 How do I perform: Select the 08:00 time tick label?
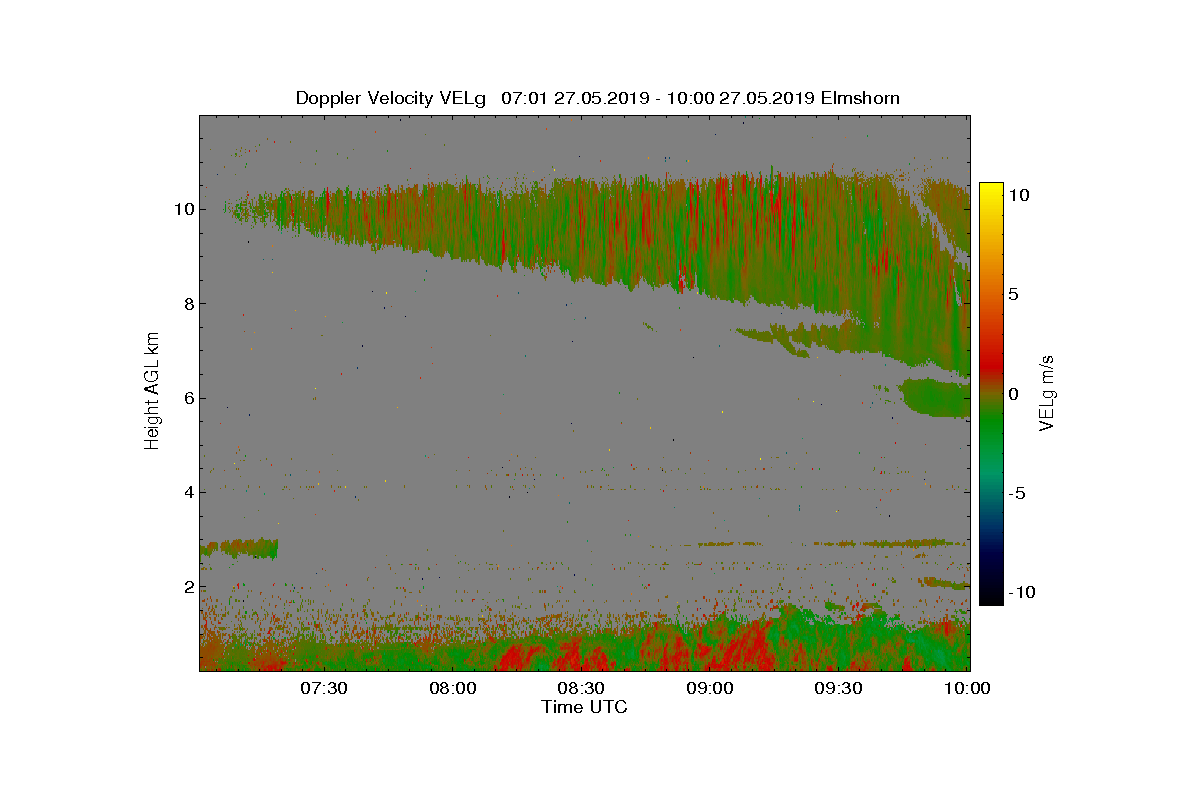(453, 688)
